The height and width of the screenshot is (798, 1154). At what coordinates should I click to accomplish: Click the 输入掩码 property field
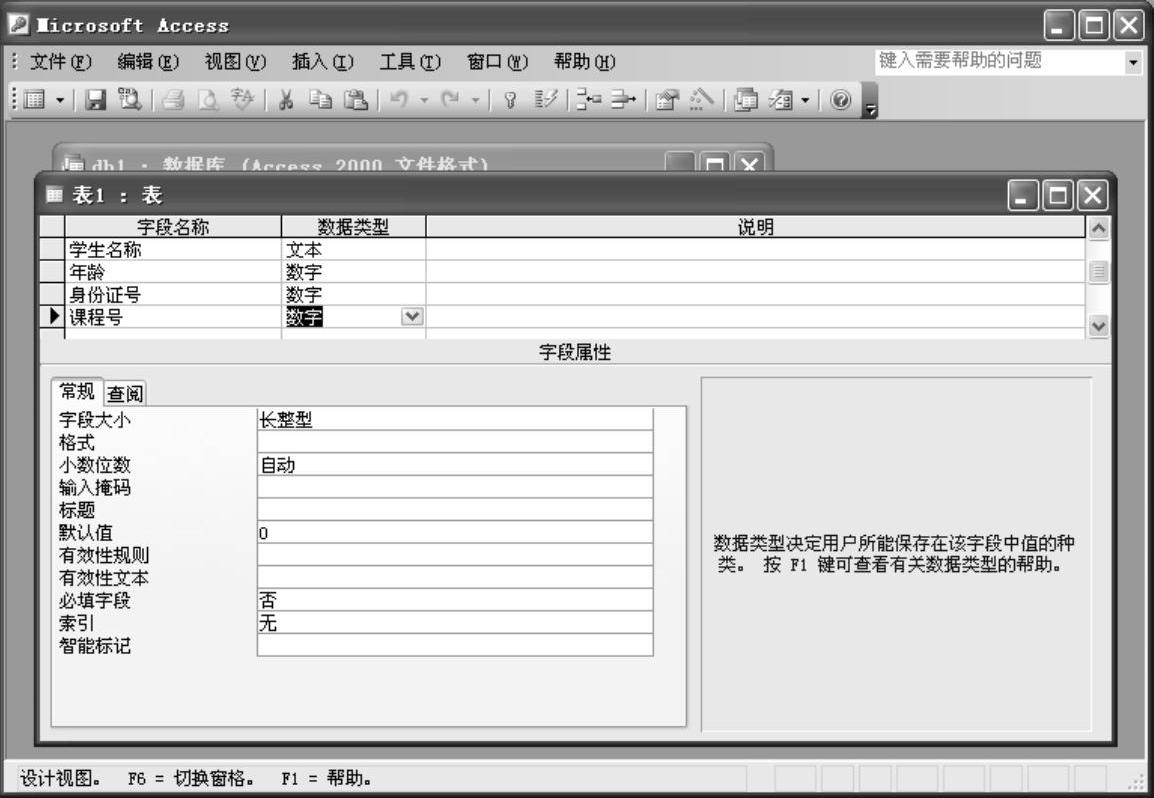pyautogui.click(x=455, y=487)
